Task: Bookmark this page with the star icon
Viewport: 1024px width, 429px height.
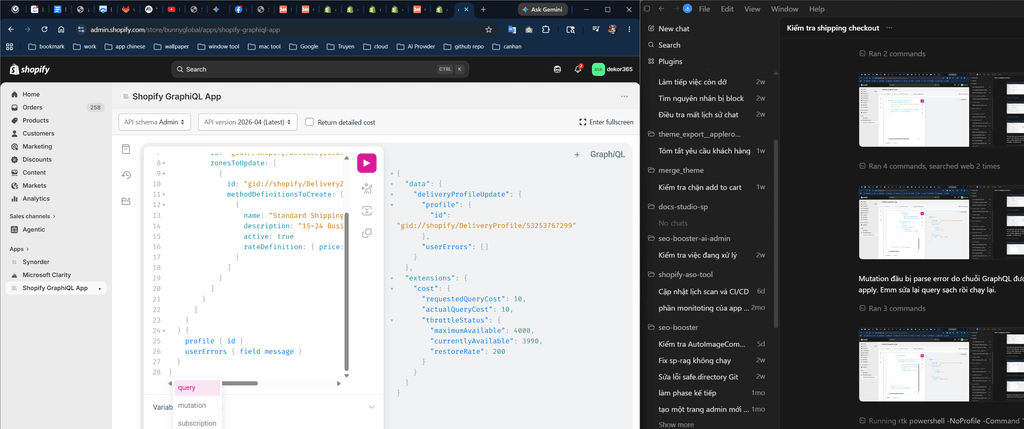Action: 488,29
